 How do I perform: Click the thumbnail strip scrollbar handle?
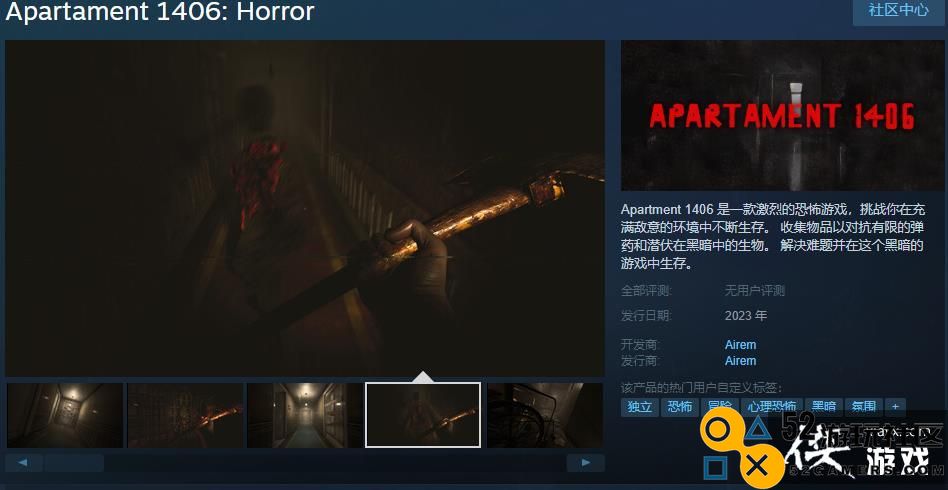point(74,463)
